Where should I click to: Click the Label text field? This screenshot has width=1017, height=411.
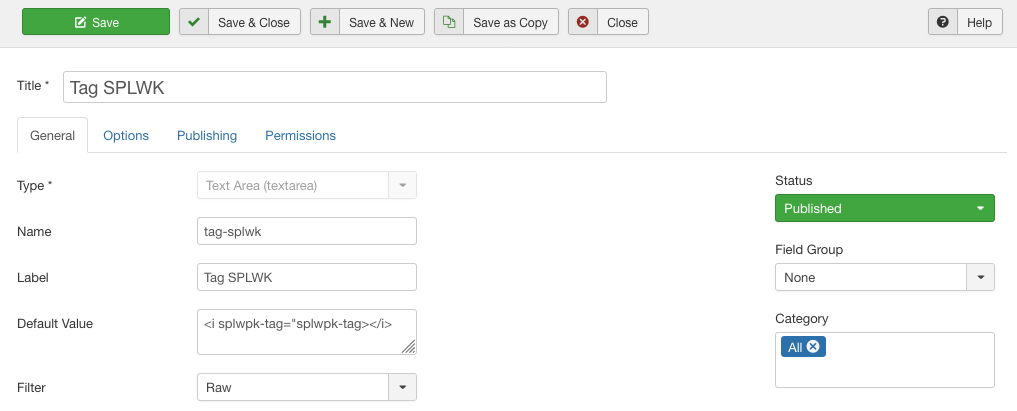(x=306, y=277)
